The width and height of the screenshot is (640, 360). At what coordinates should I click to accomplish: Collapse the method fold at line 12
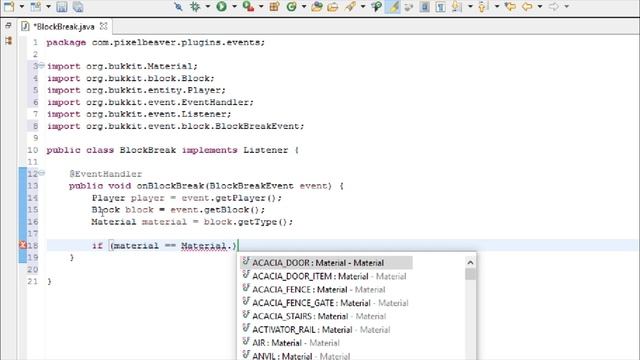42,173
